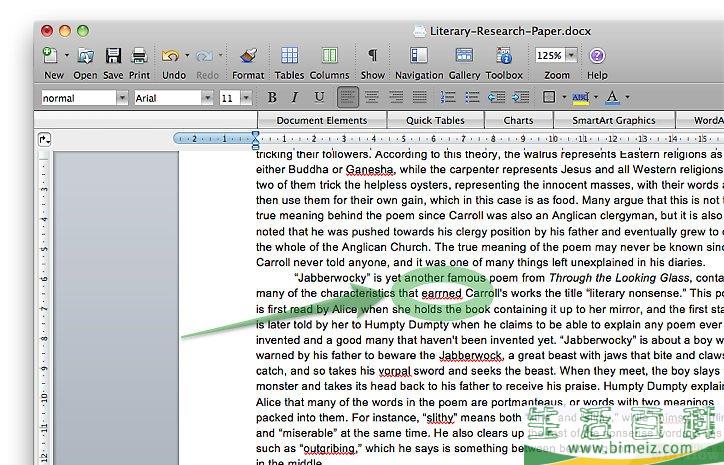Select Justify alignment
The height and width of the screenshot is (465, 724).
click(x=419, y=97)
